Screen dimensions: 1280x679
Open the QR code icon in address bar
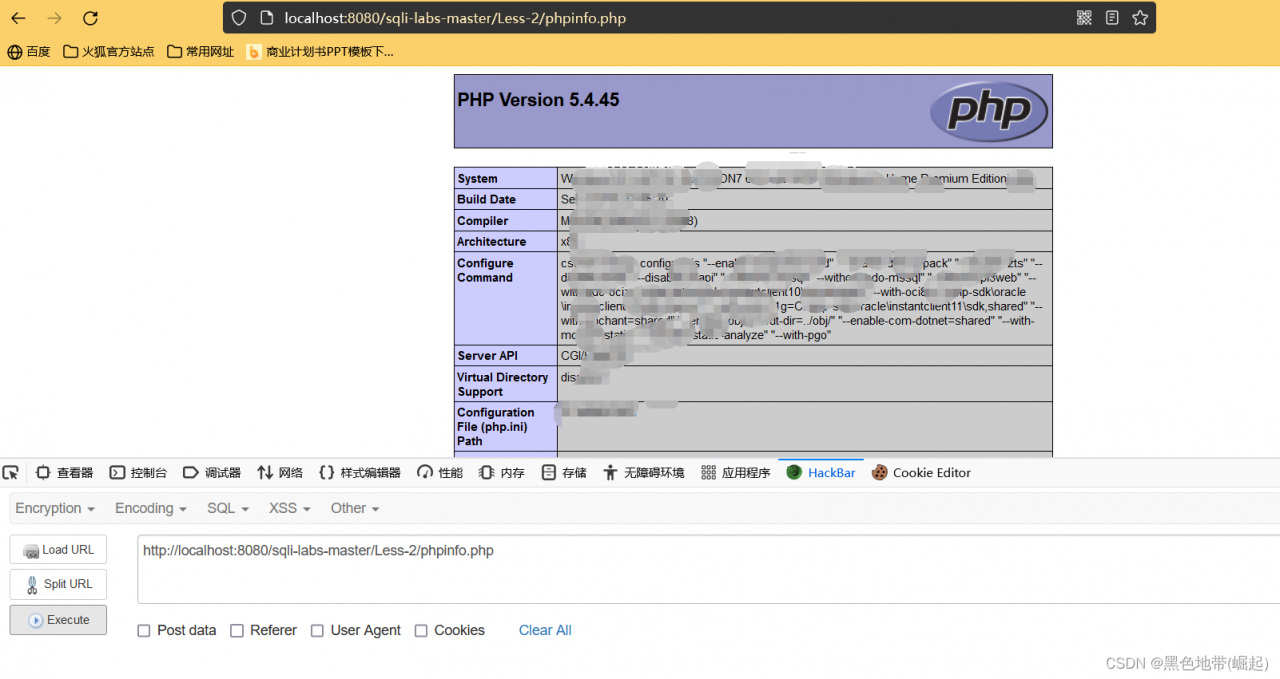[1084, 18]
